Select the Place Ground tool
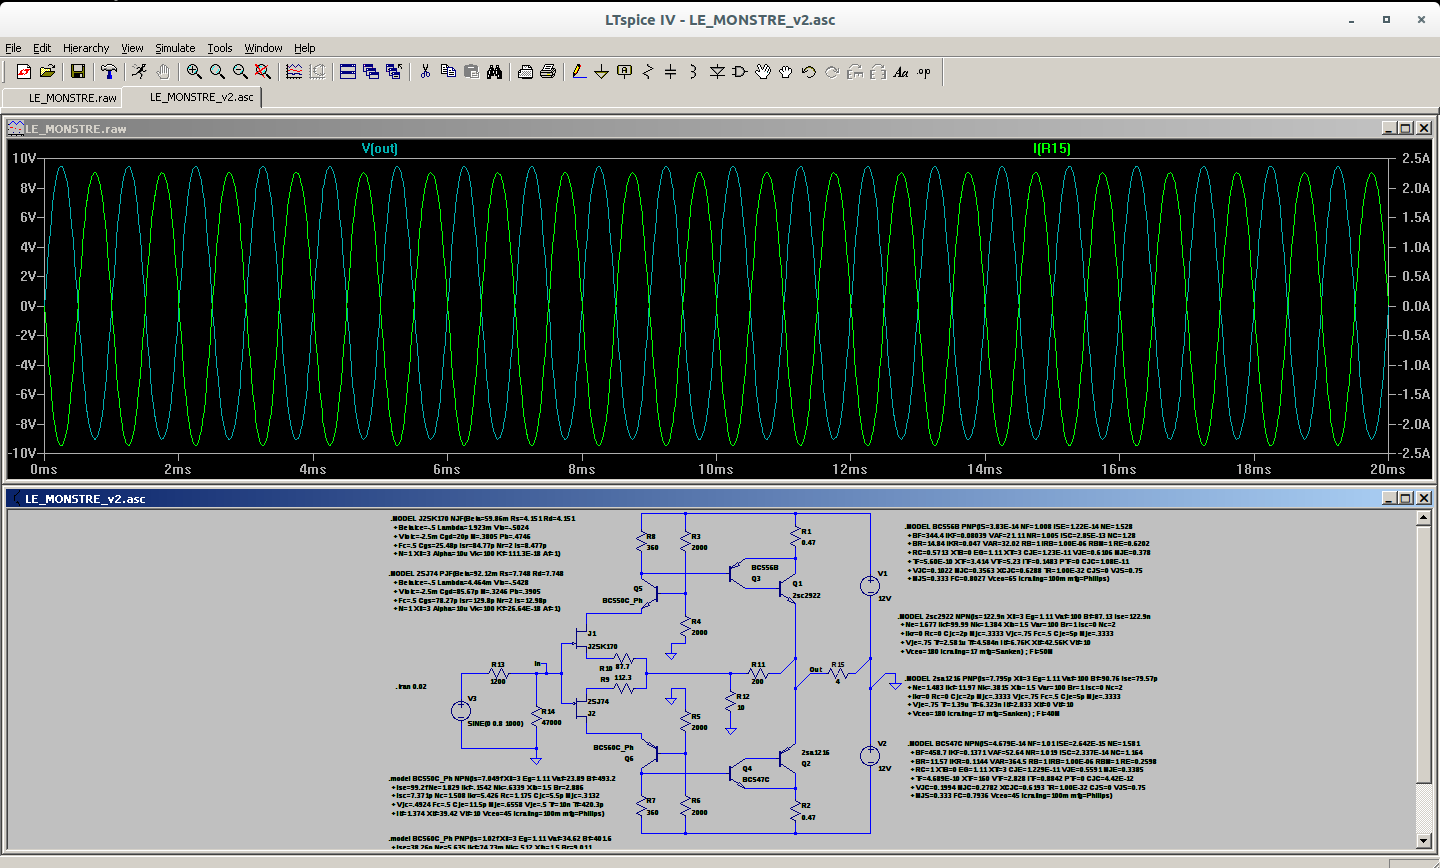Image resolution: width=1440 pixels, height=868 pixels. [602, 71]
